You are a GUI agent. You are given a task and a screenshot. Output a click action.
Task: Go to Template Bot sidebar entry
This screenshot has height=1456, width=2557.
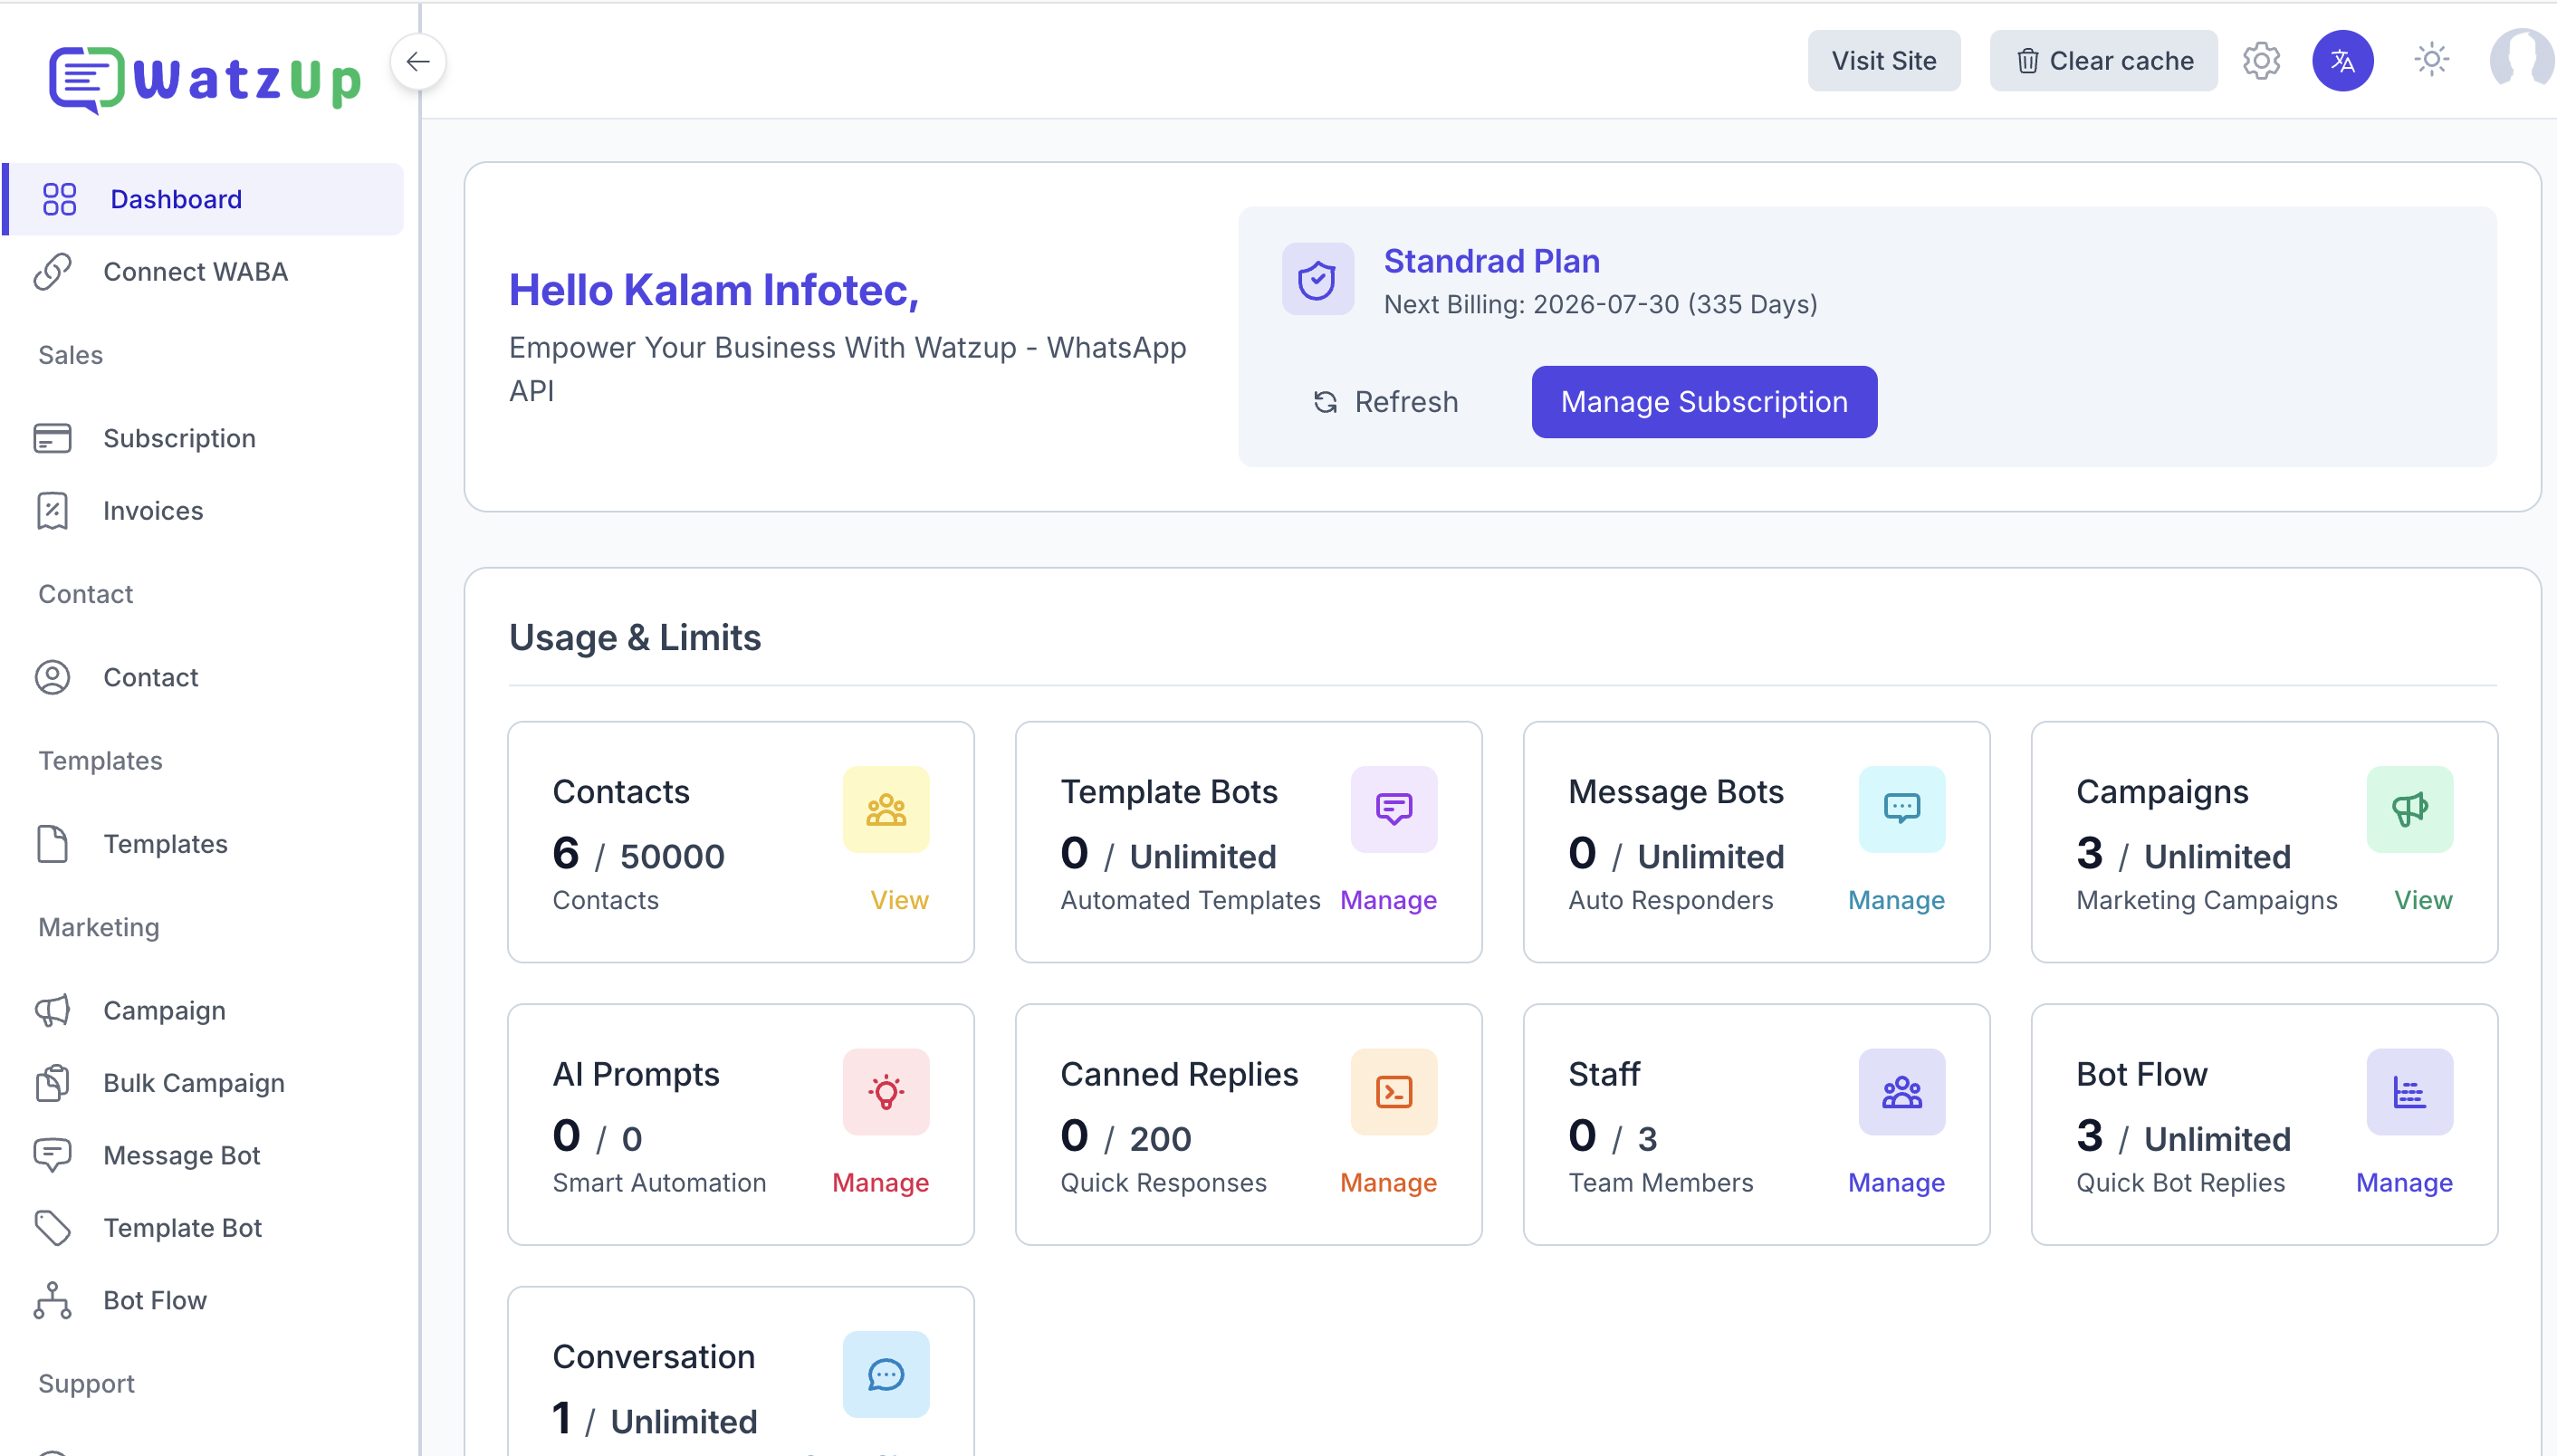(204, 1227)
